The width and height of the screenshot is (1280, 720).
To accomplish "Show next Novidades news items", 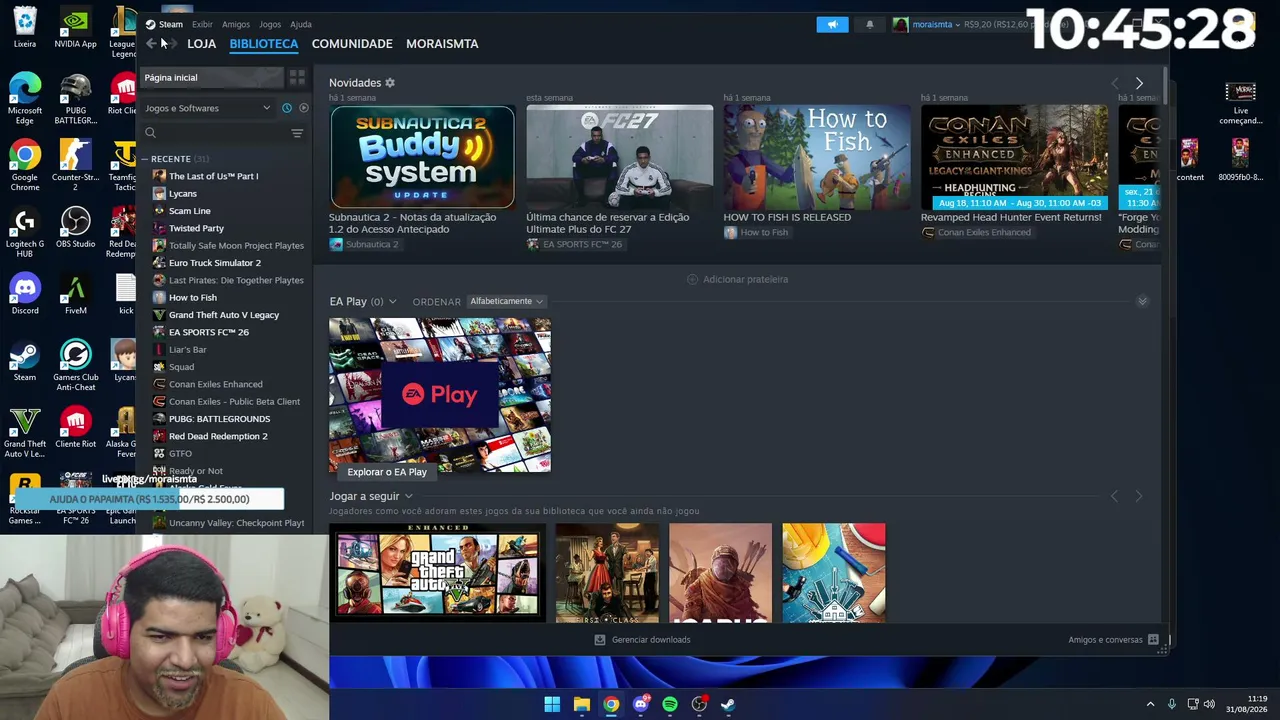I will point(1139,83).
